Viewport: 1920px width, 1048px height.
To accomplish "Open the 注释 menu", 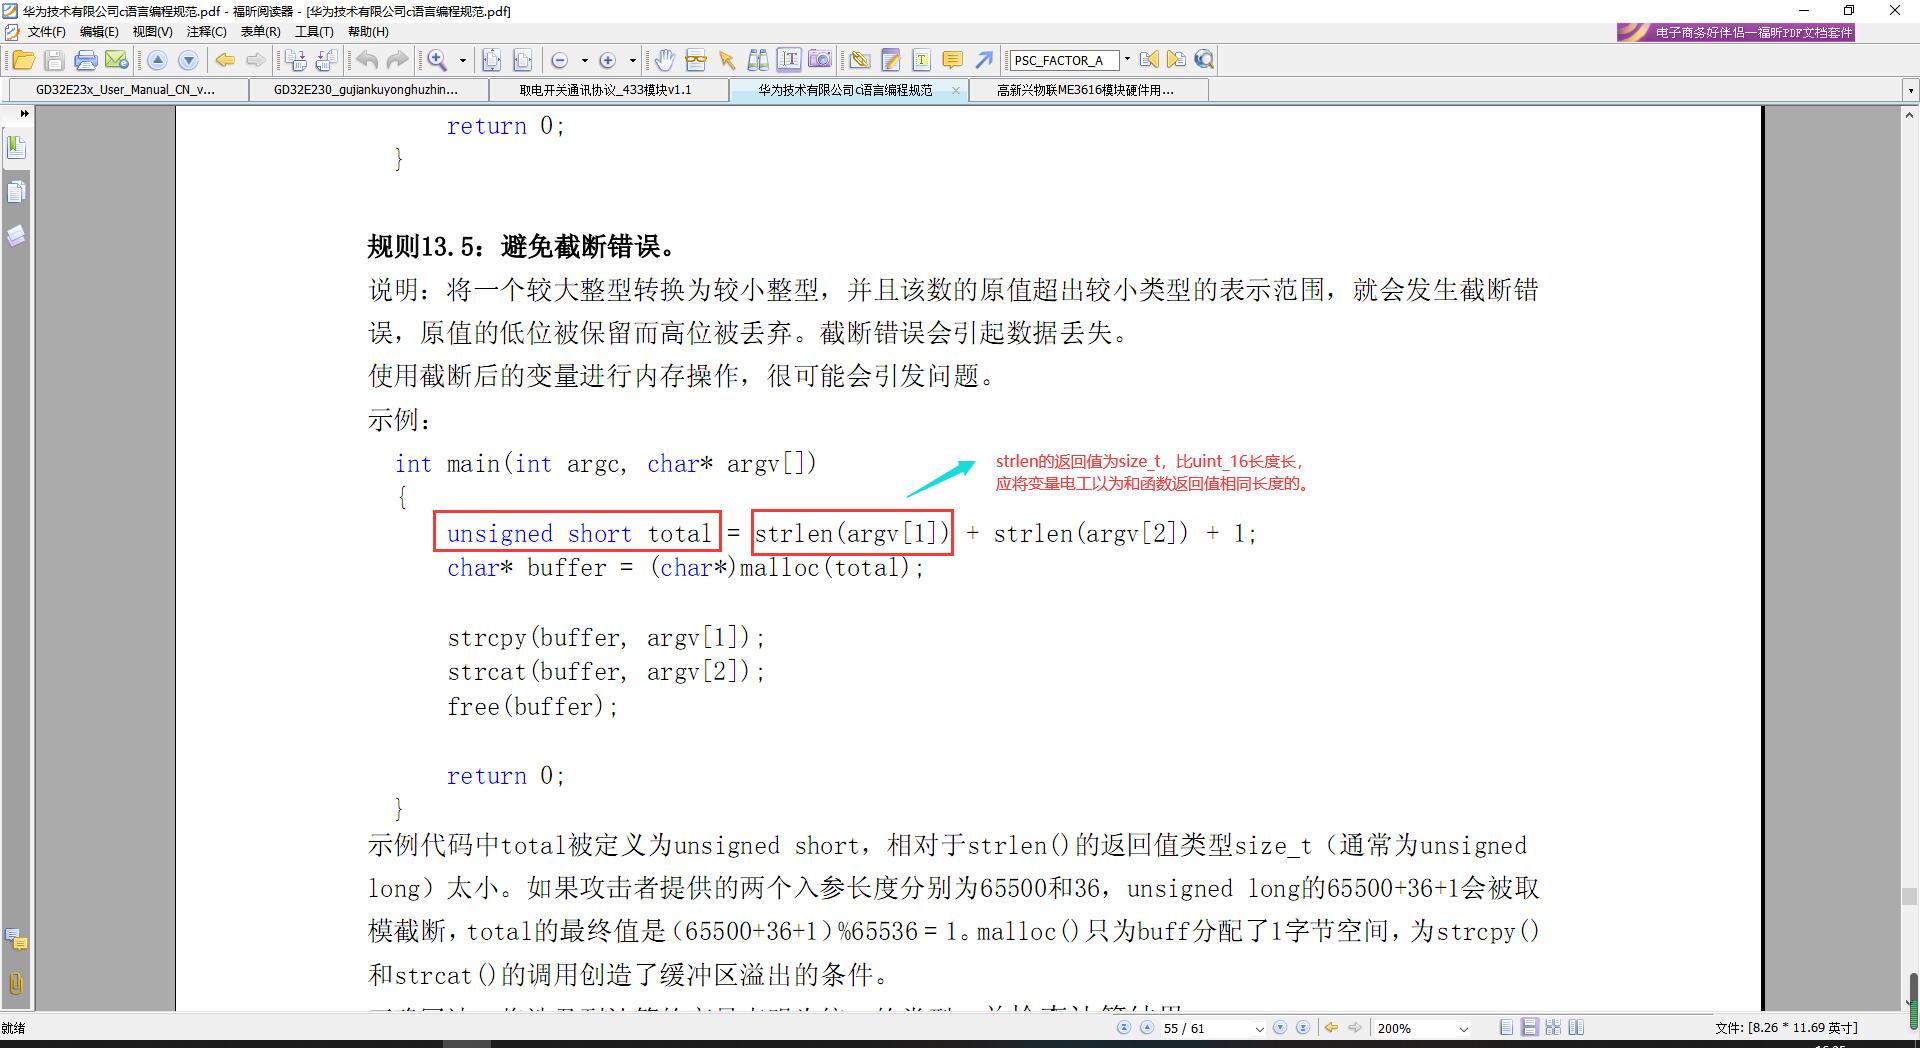I will tap(206, 31).
